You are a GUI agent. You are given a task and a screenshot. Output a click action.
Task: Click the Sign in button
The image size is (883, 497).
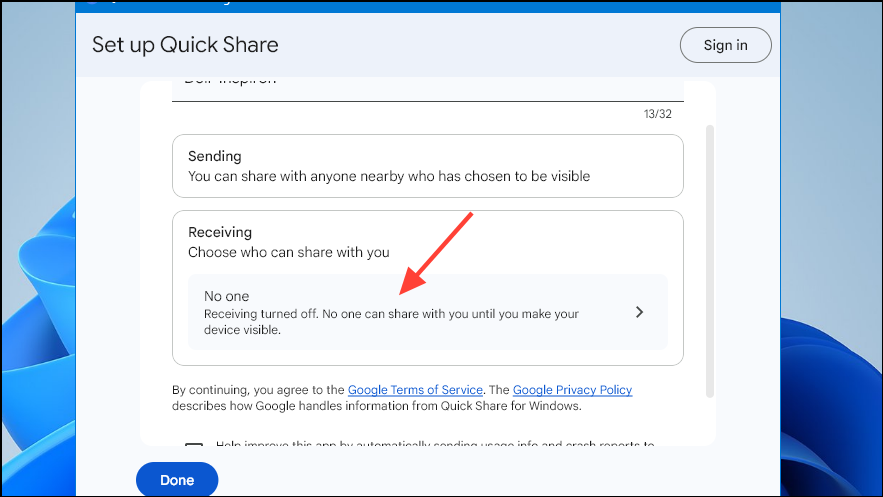(725, 45)
